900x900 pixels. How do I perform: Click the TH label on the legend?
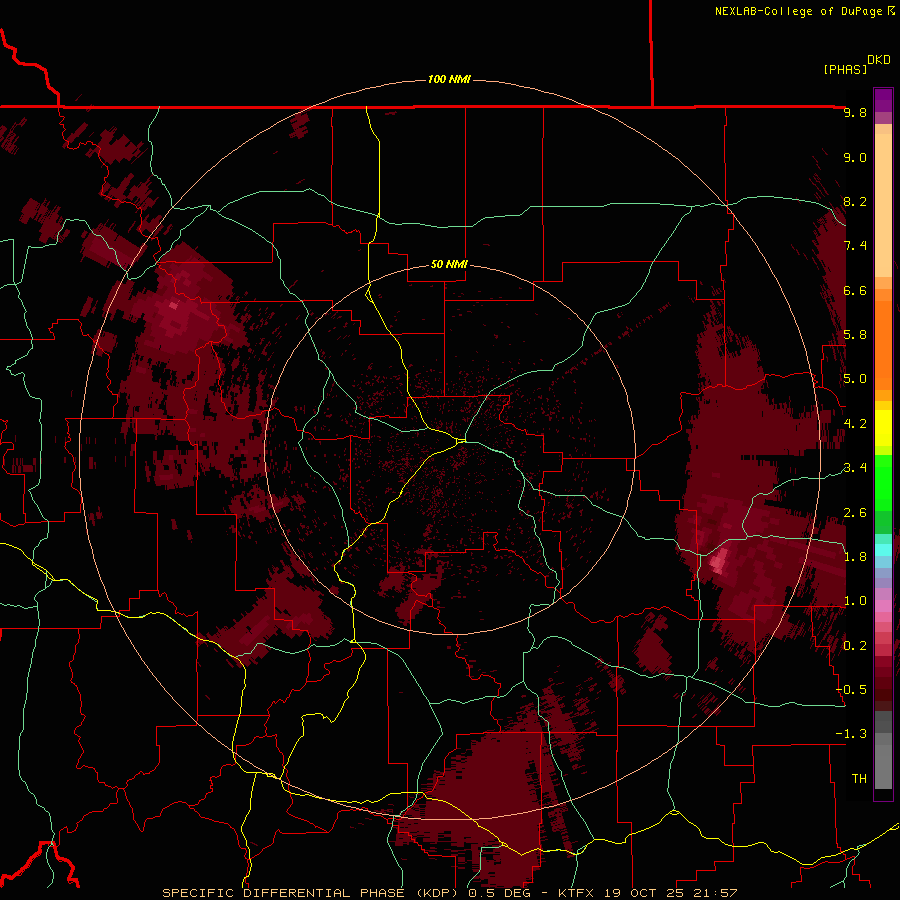point(859,779)
